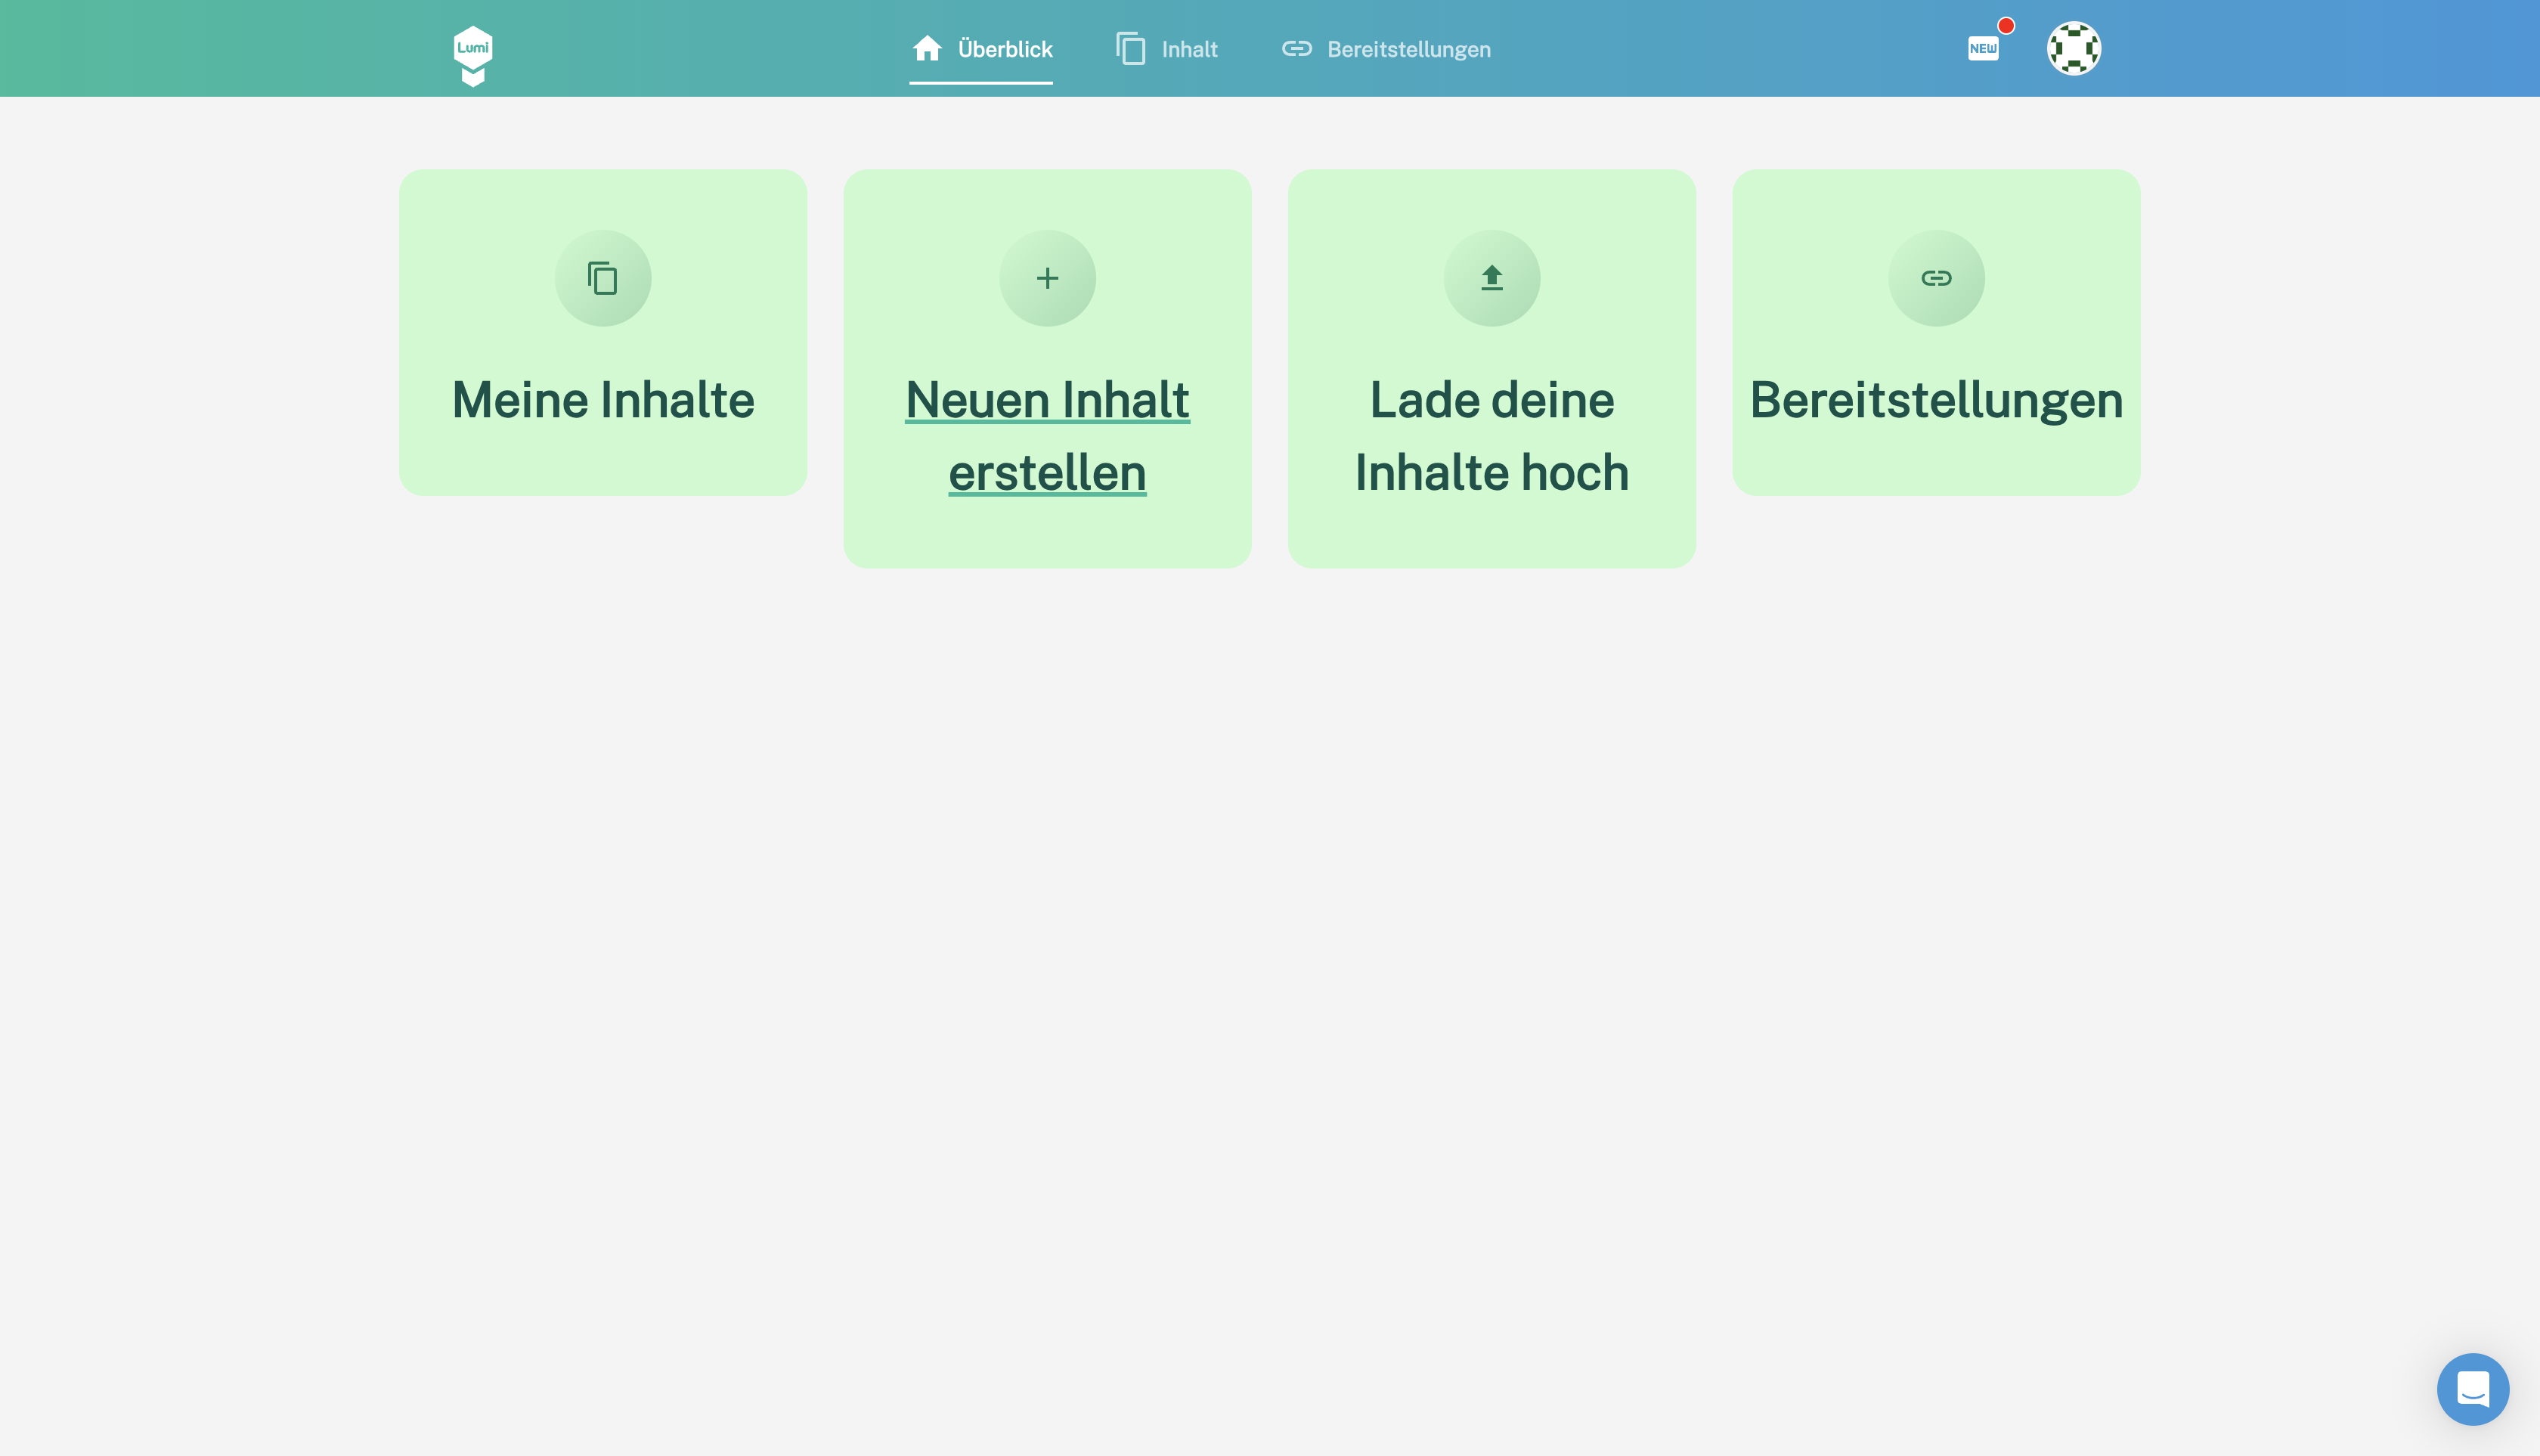Switch to the Bereitstellungen tab in header
This screenshot has width=2540, height=1456.
click(1408, 49)
